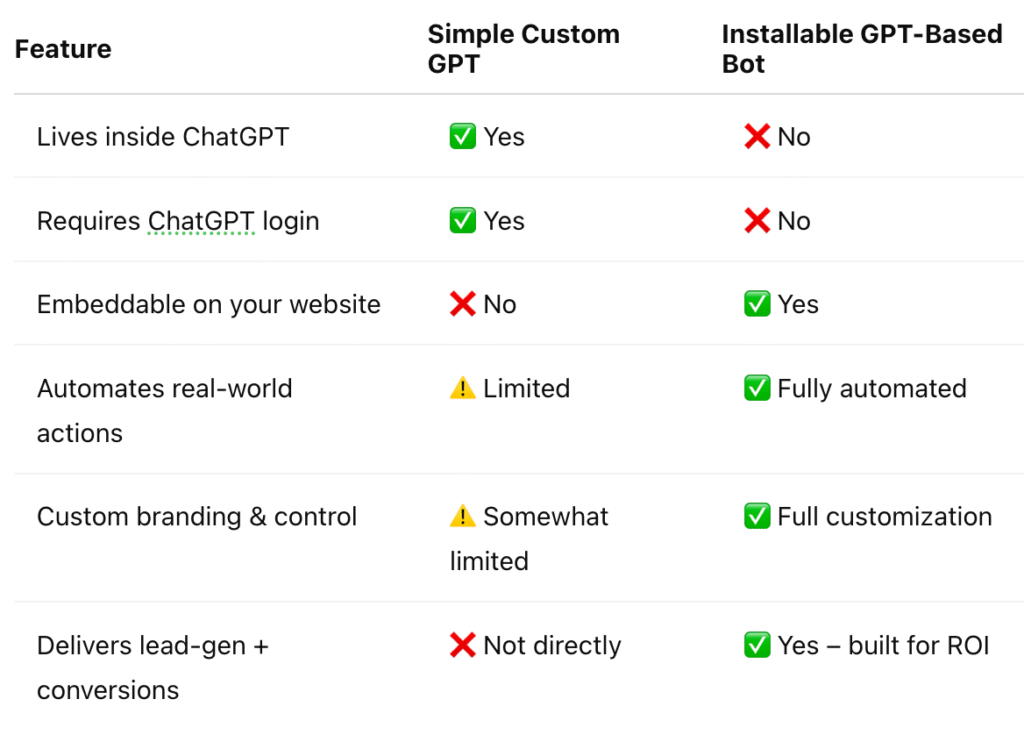Click the underlined ChatGPT word in login row

(201, 221)
